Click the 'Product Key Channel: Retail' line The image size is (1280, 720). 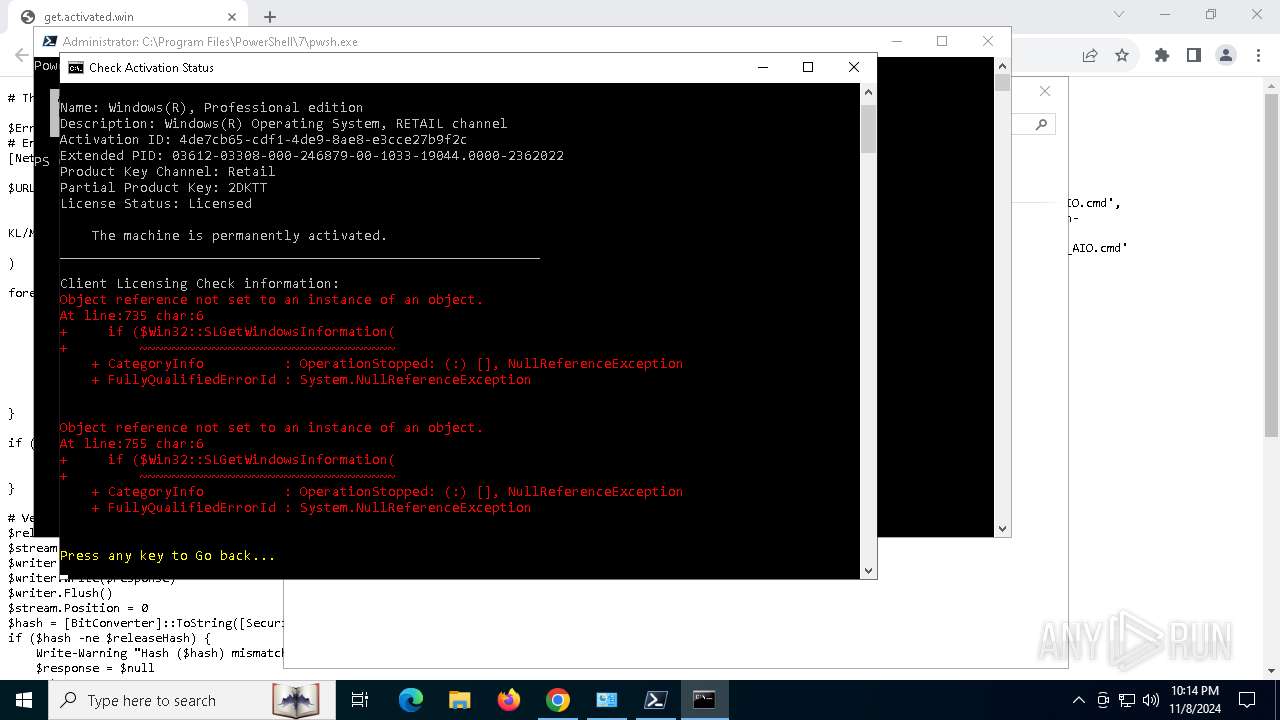168,172
